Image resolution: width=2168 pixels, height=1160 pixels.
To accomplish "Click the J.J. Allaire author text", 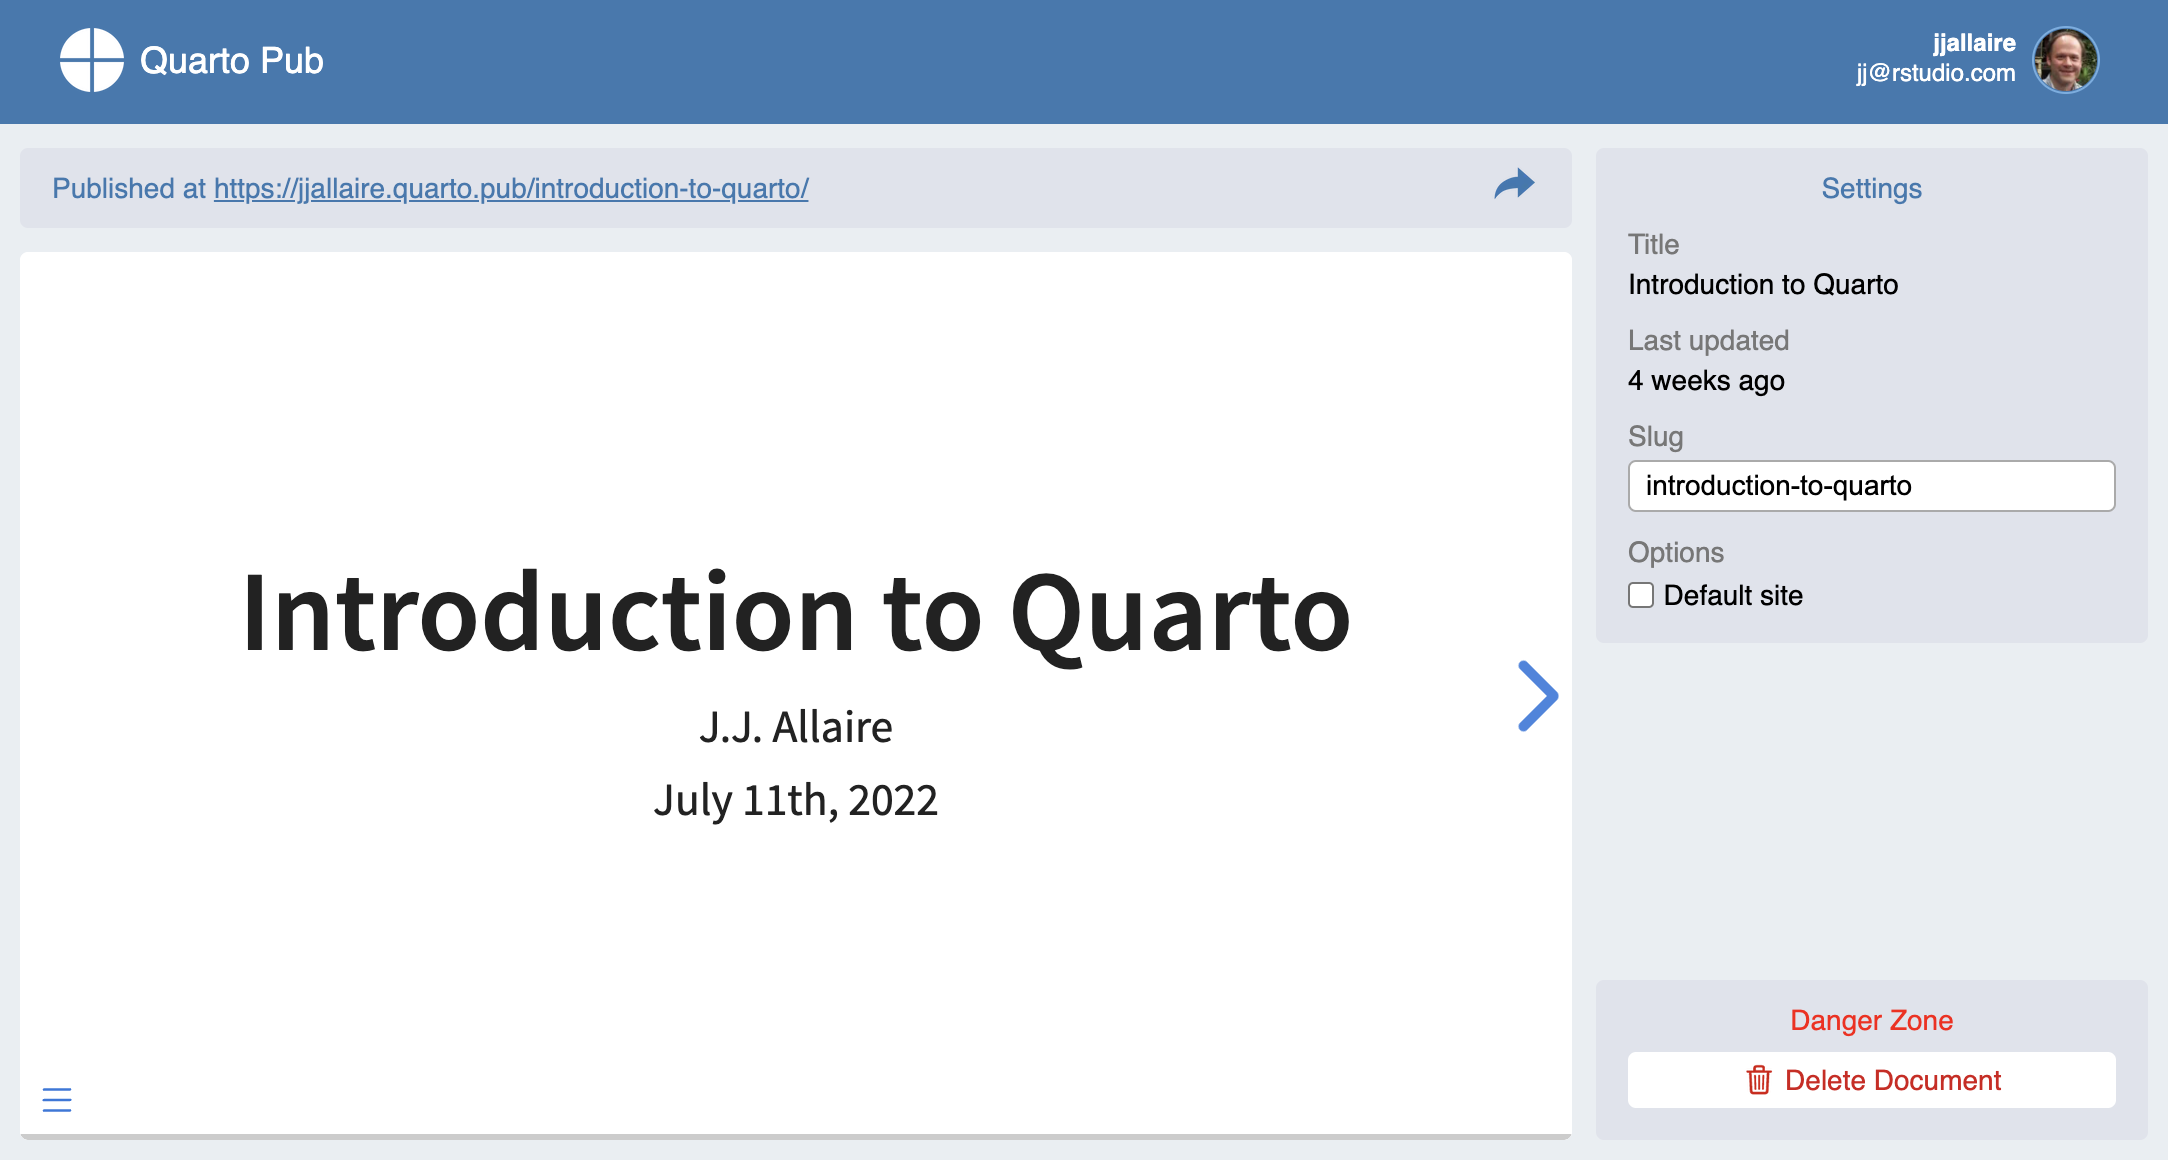I will click(x=795, y=727).
